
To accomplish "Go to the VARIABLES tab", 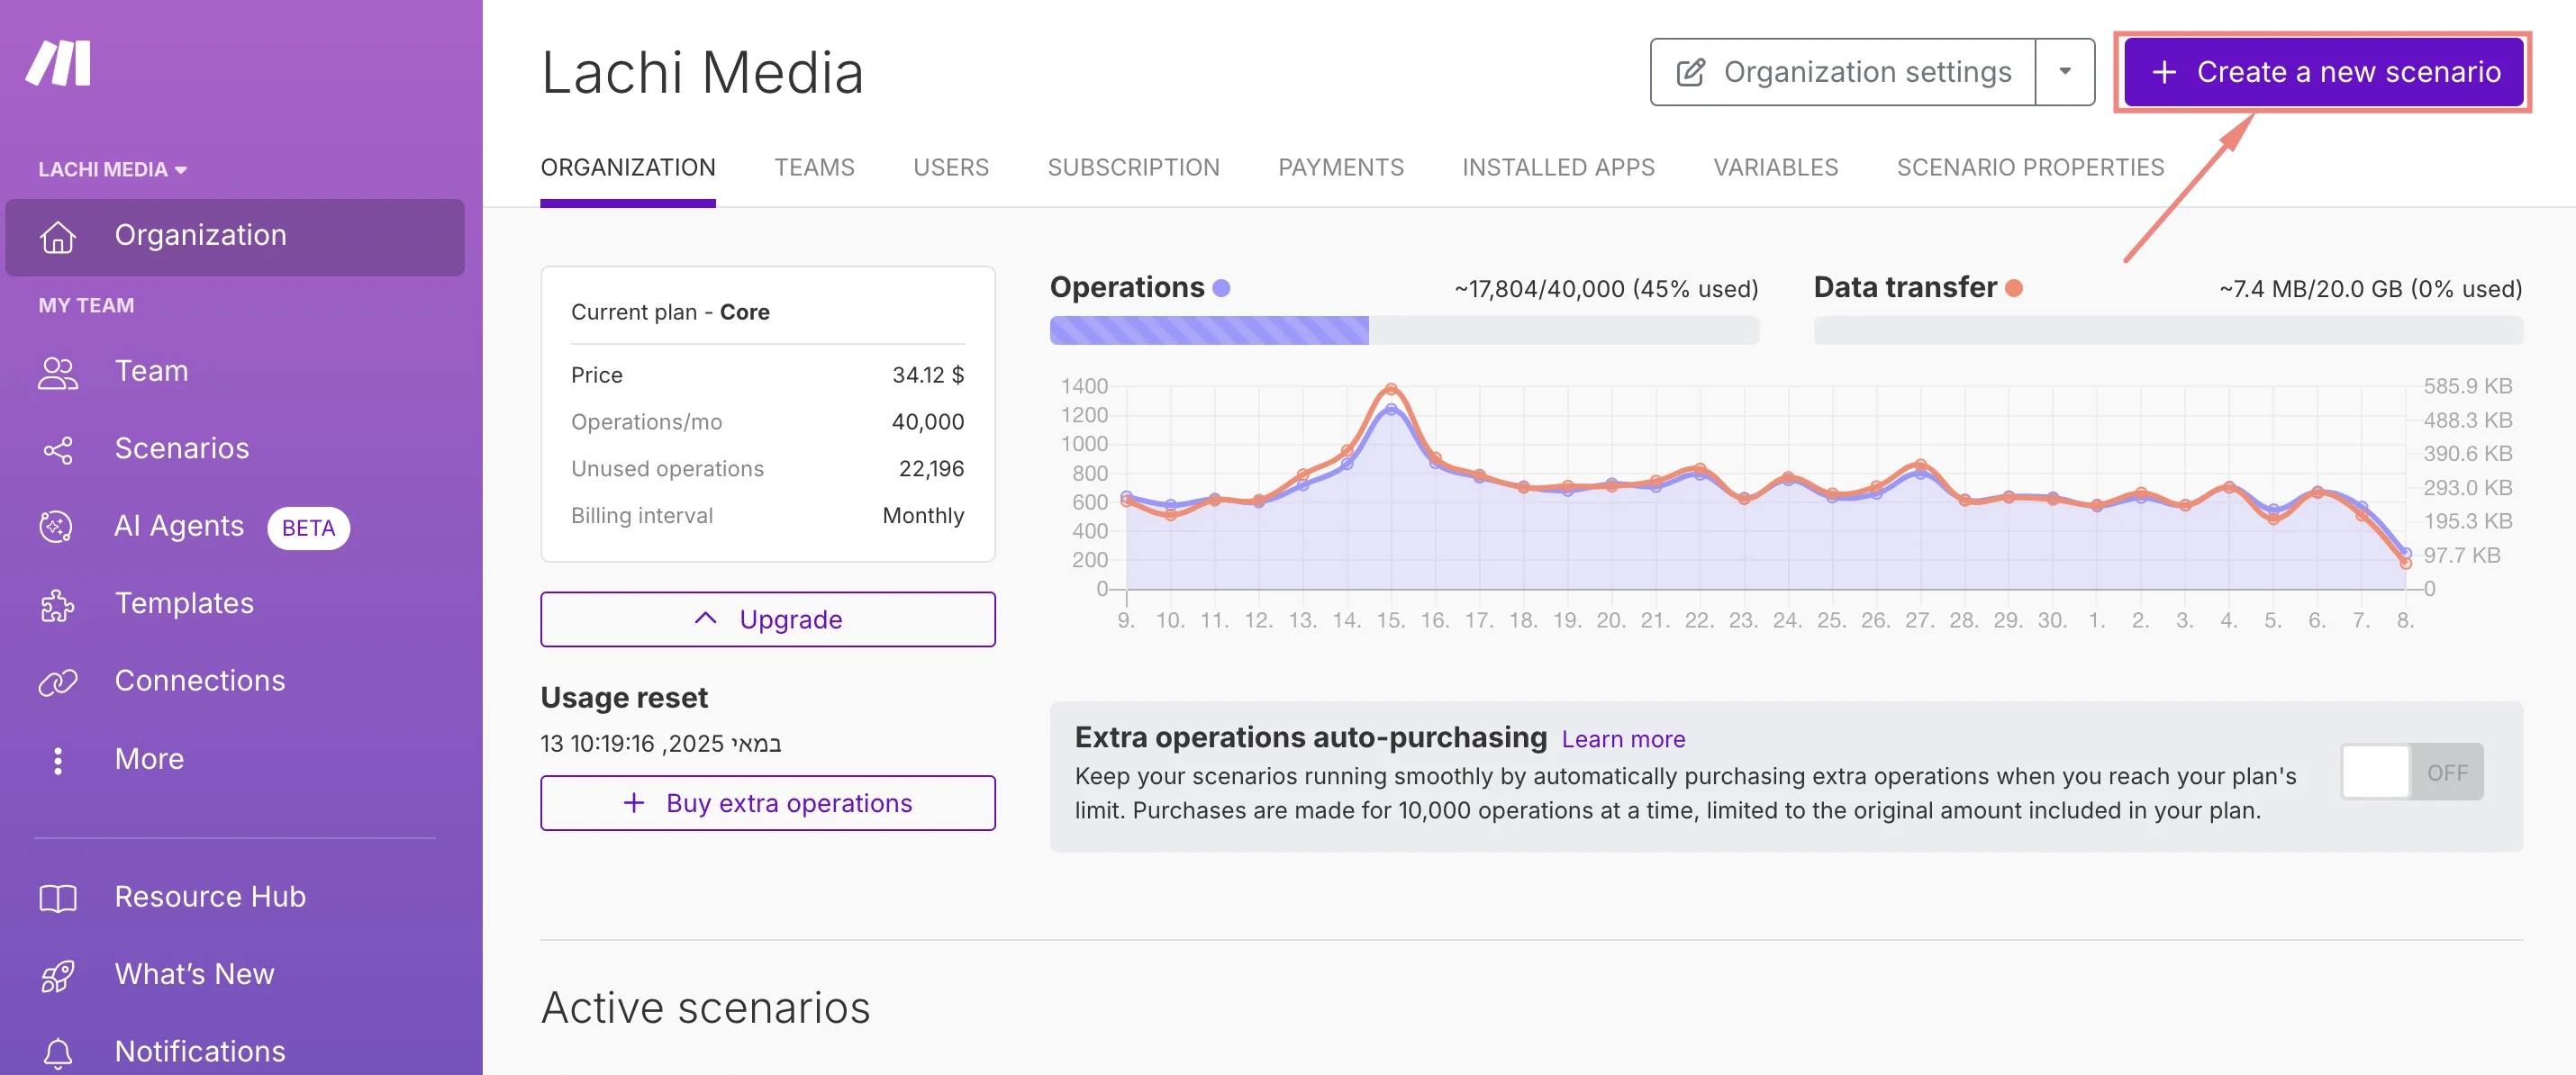I will point(1776,167).
